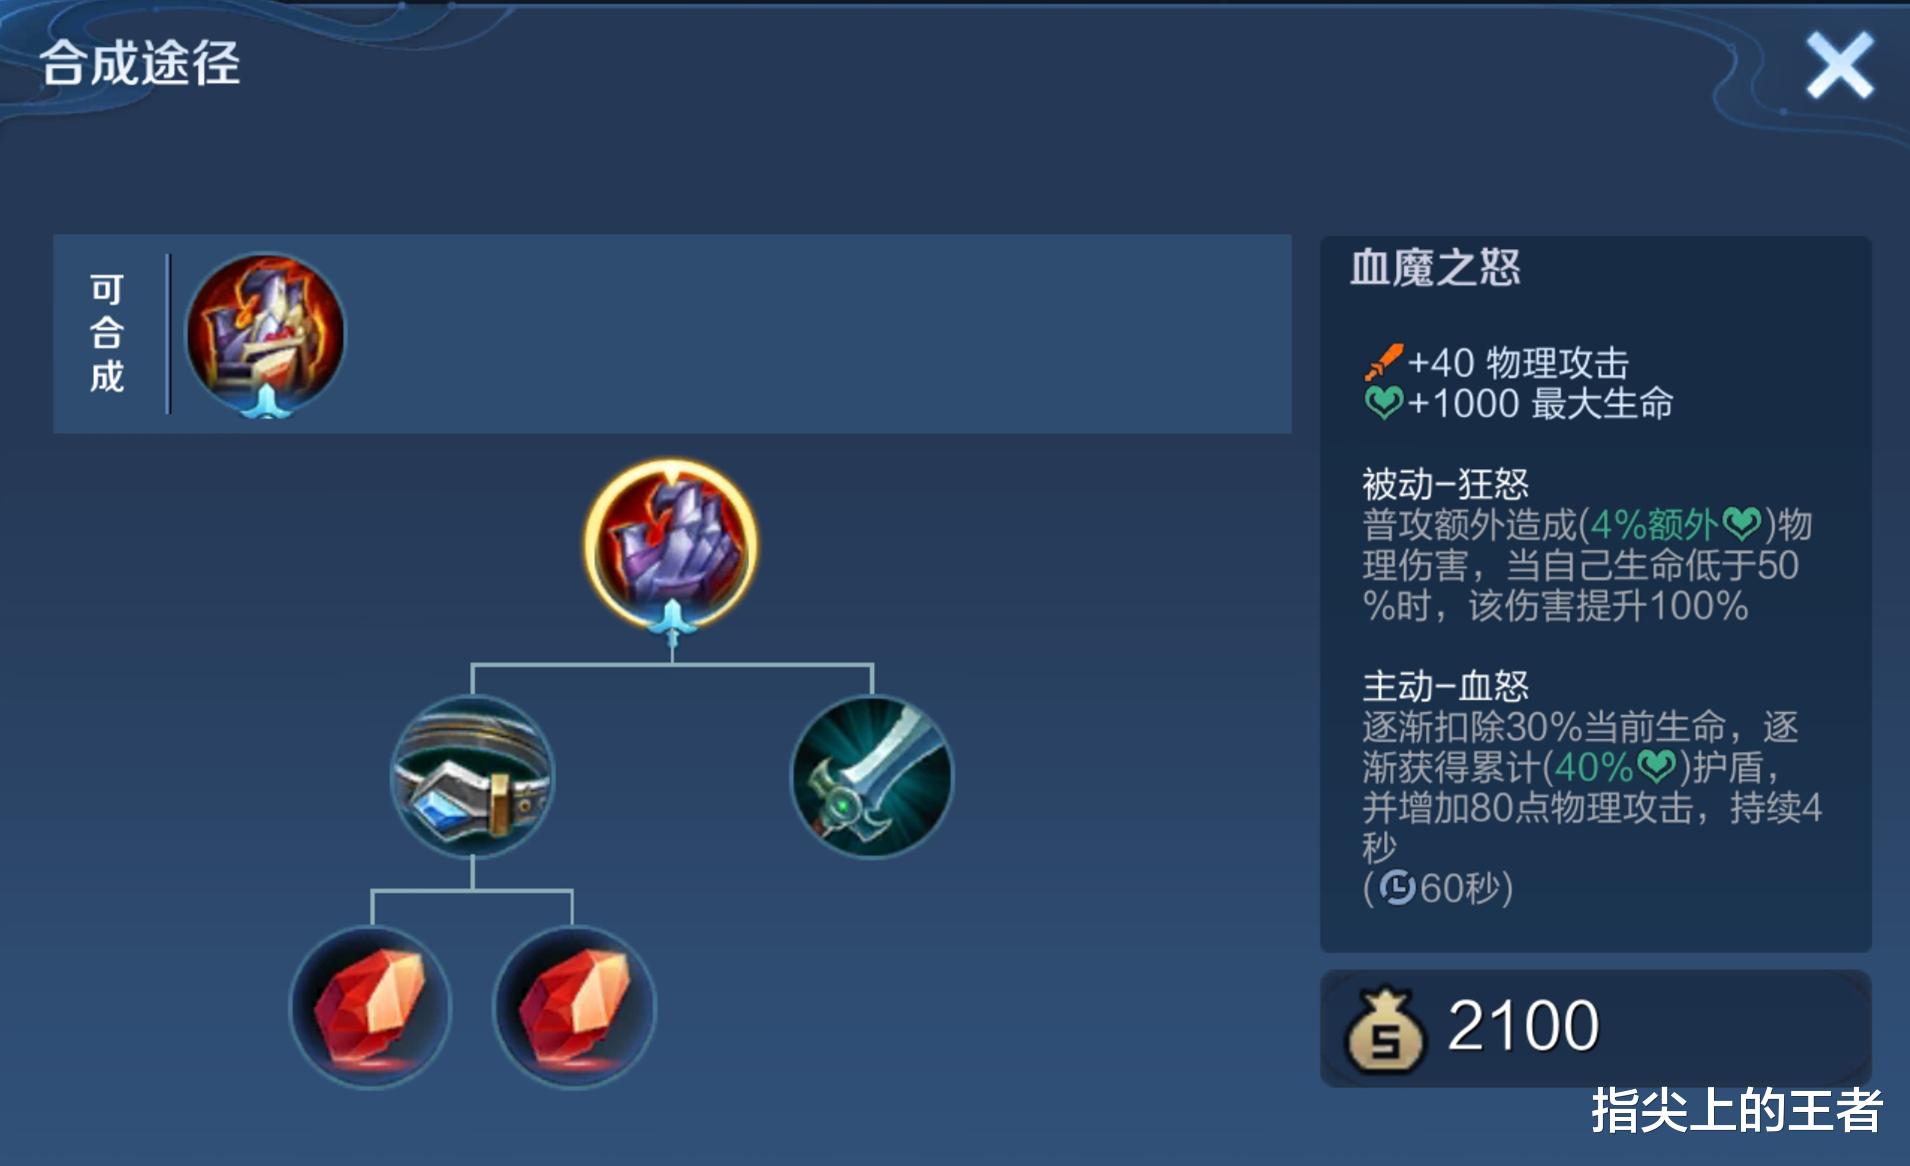The image size is (1910, 1166).
Task: Choose the left red ruby gem
Action: point(371,1007)
